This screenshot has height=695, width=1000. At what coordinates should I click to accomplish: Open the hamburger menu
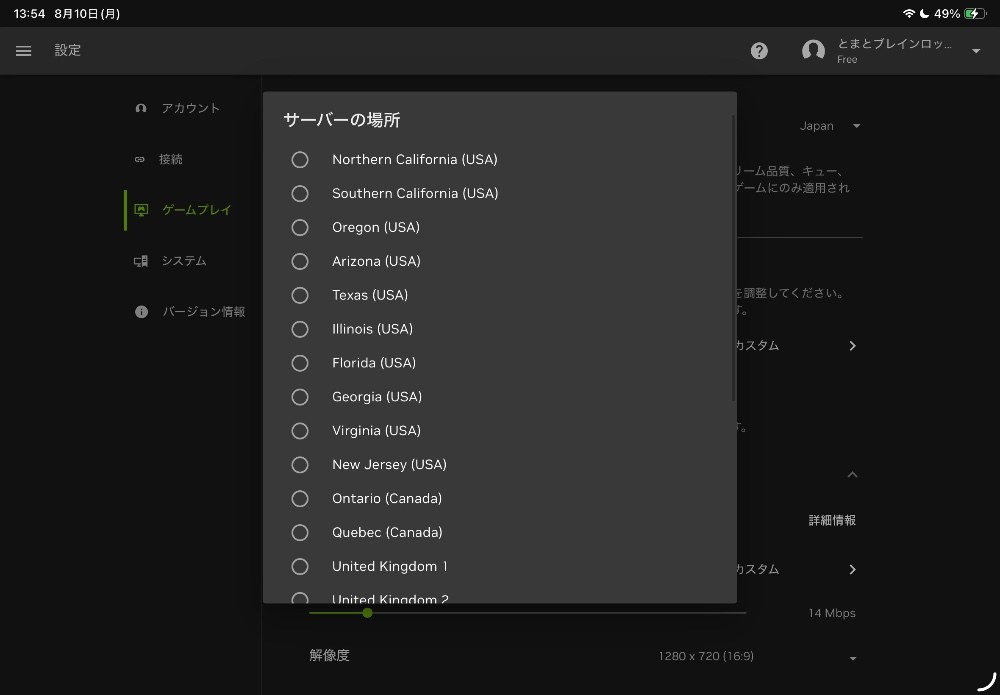(24, 51)
